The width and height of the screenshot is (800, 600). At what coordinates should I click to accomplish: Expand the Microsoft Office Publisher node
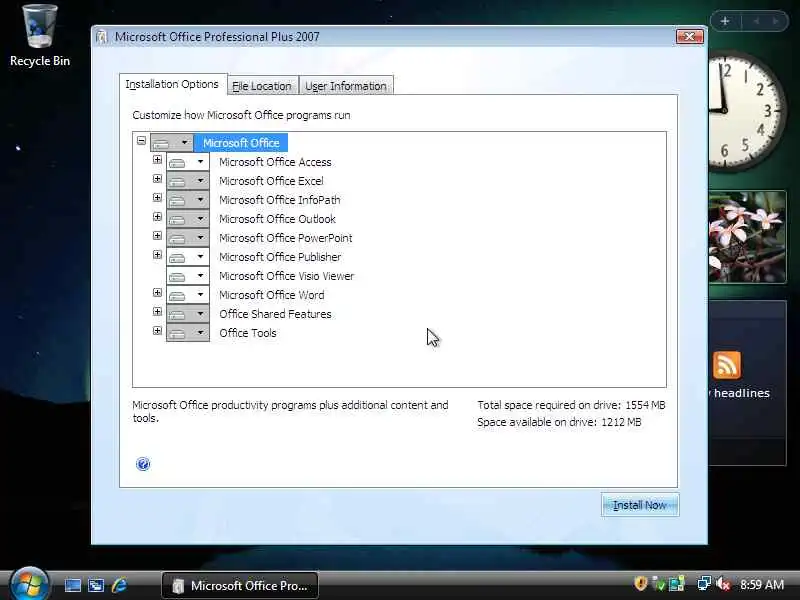pos(157,255)
